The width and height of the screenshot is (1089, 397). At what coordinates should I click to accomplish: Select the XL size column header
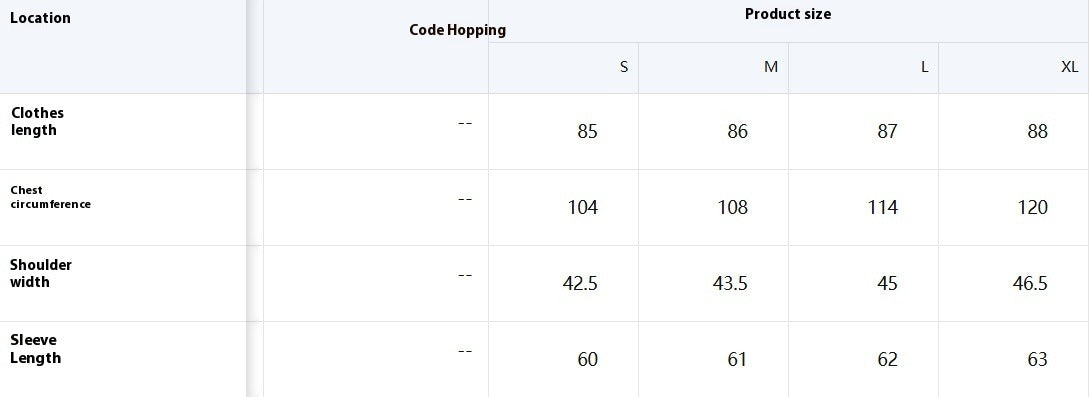click(1070, 67)
